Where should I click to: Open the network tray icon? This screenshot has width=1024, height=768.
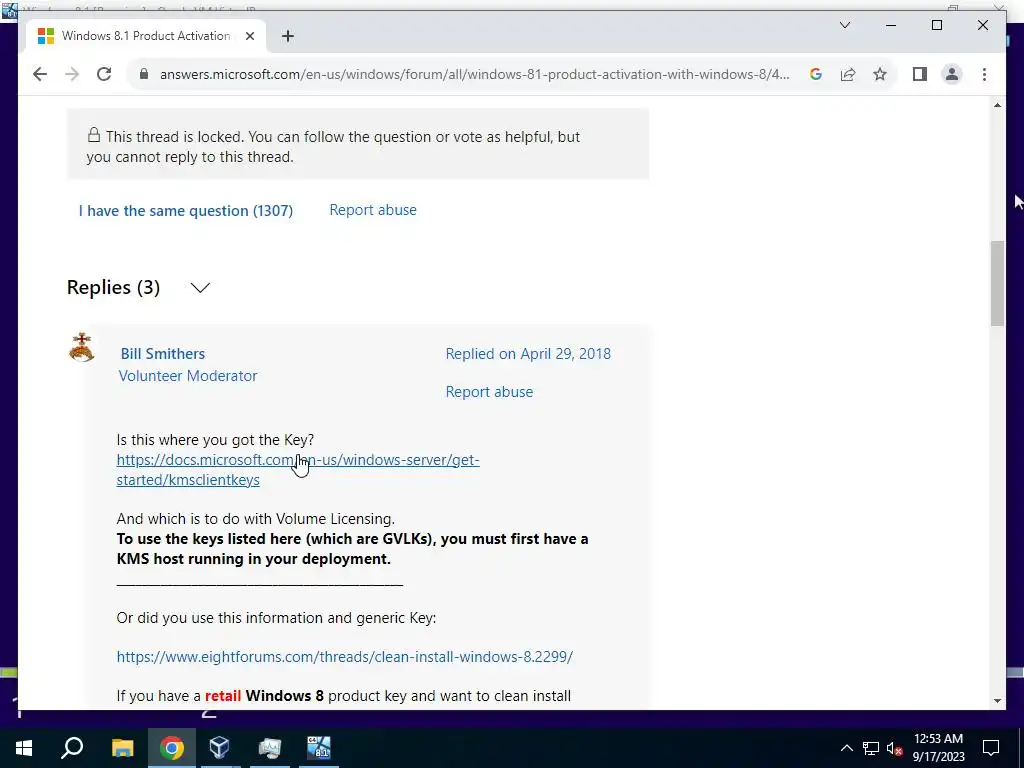pos(871,748)
